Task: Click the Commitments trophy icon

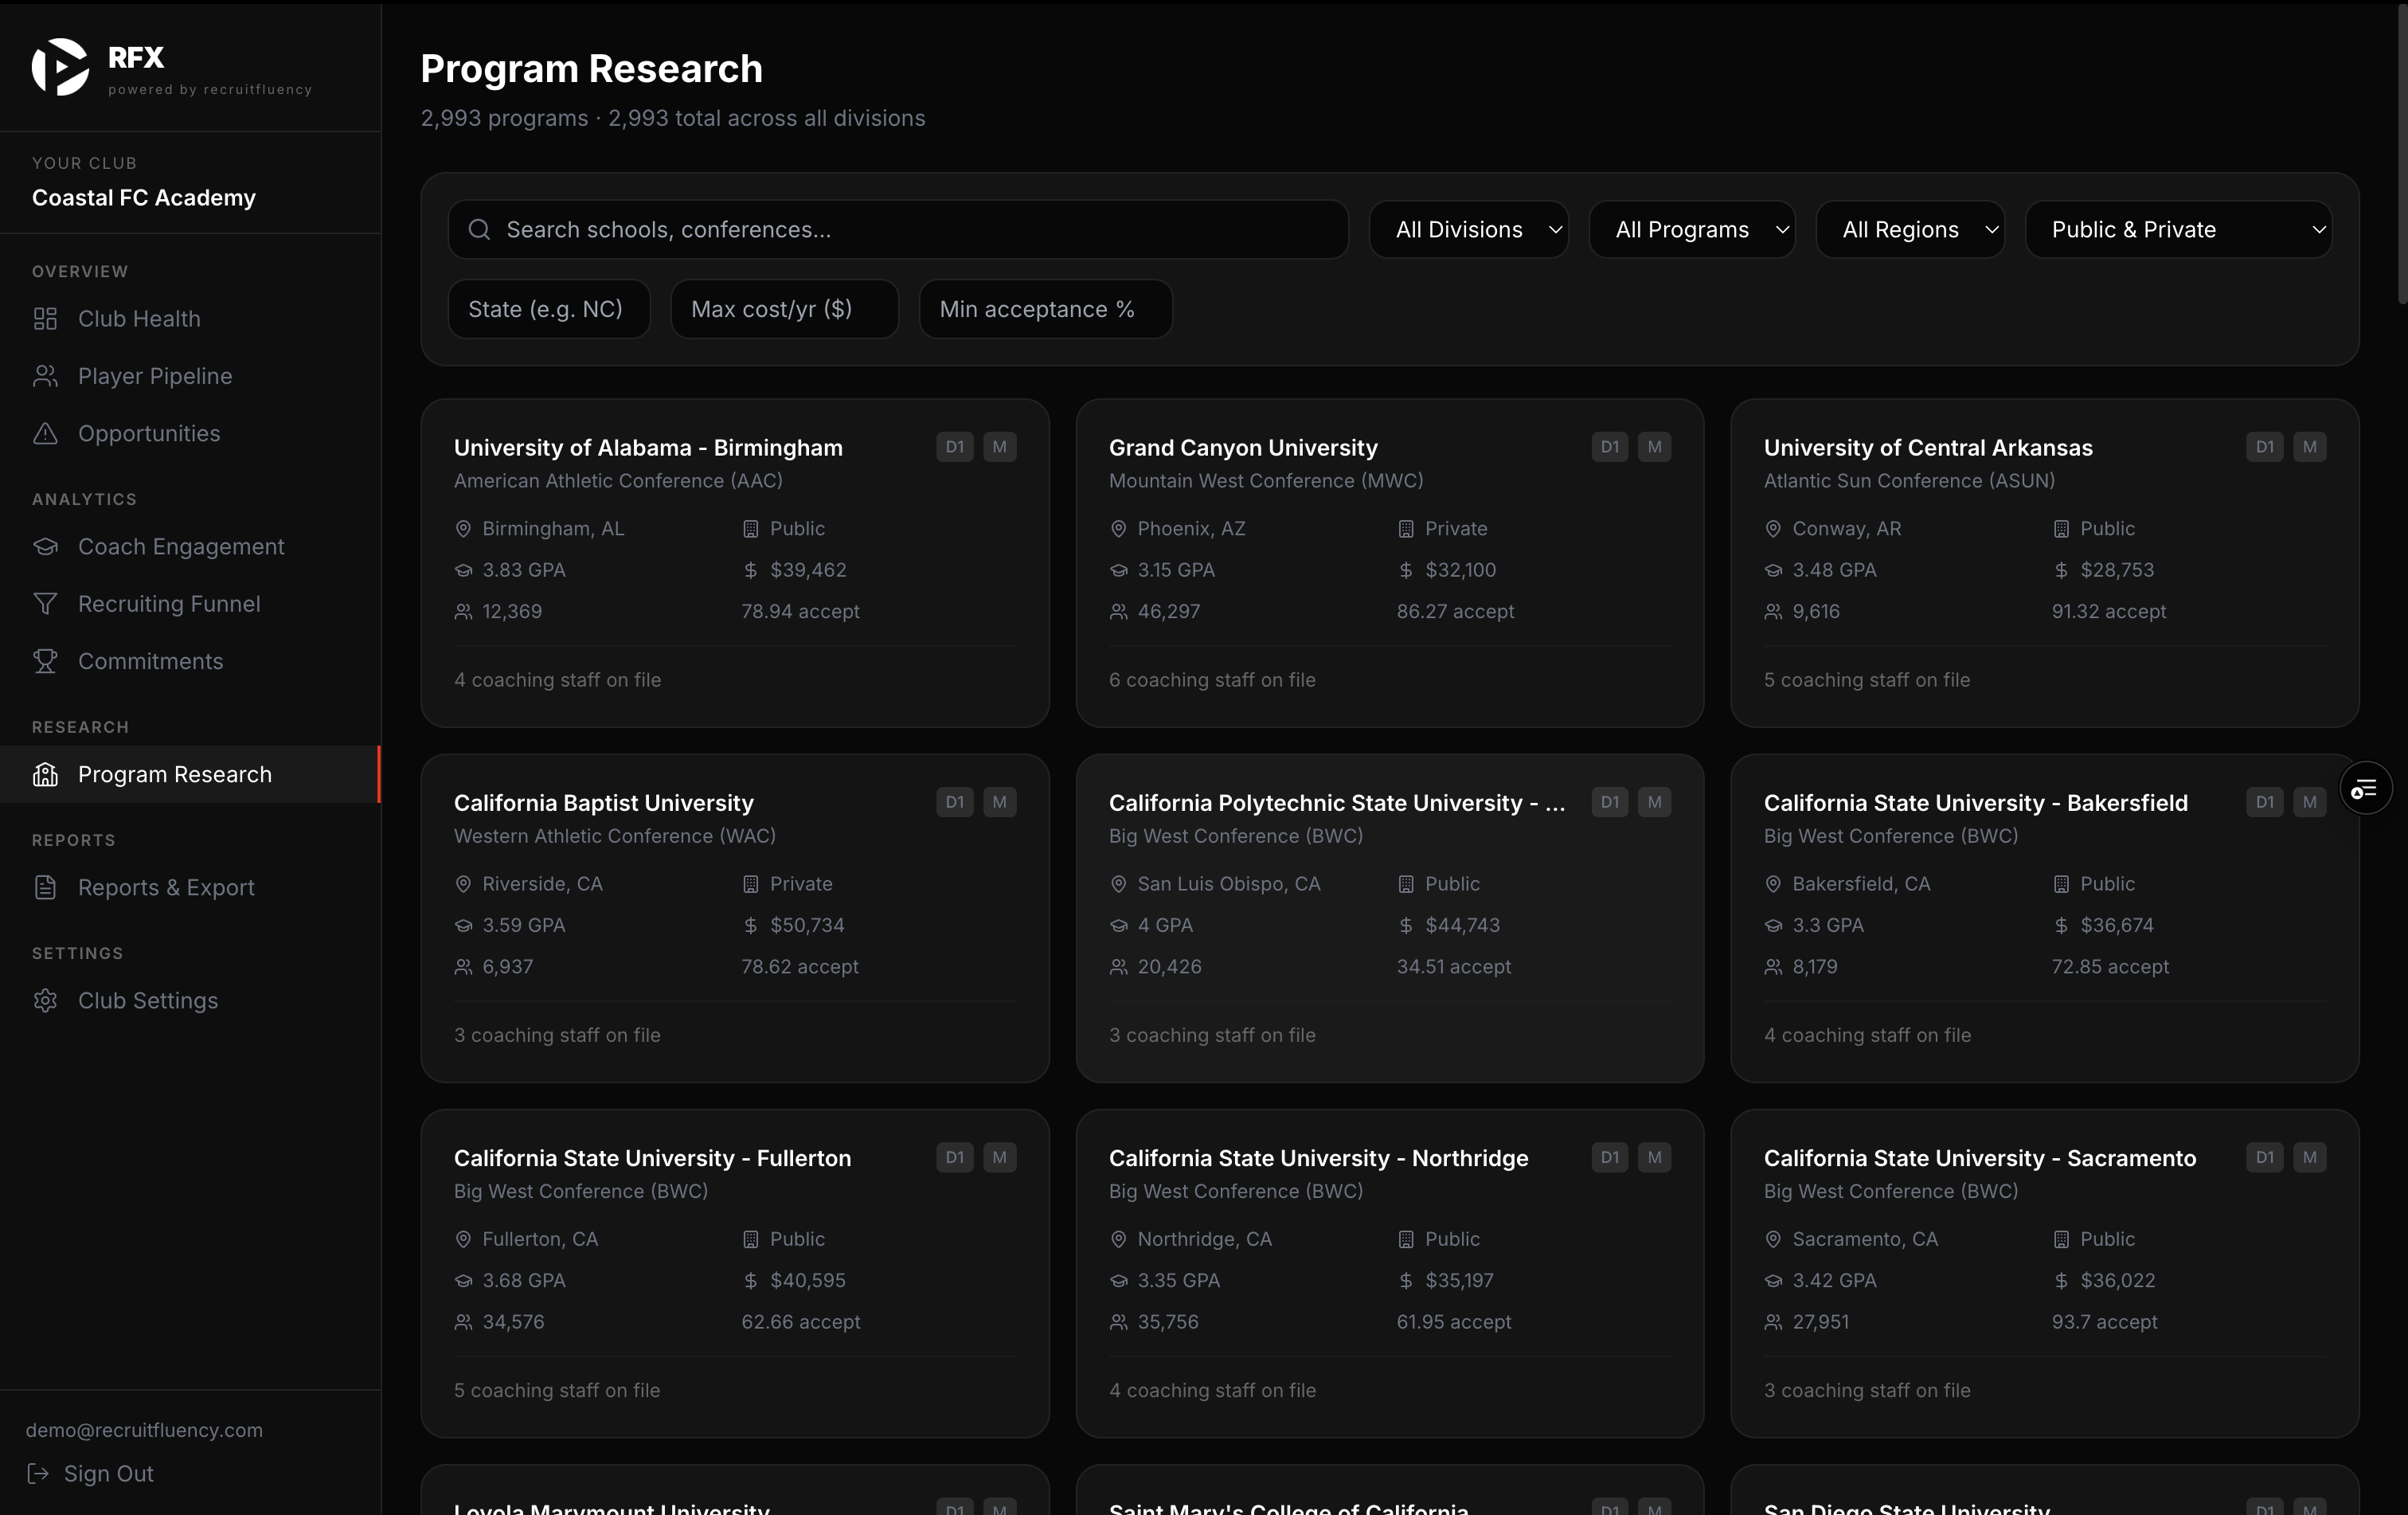Action: coord(45,661)
